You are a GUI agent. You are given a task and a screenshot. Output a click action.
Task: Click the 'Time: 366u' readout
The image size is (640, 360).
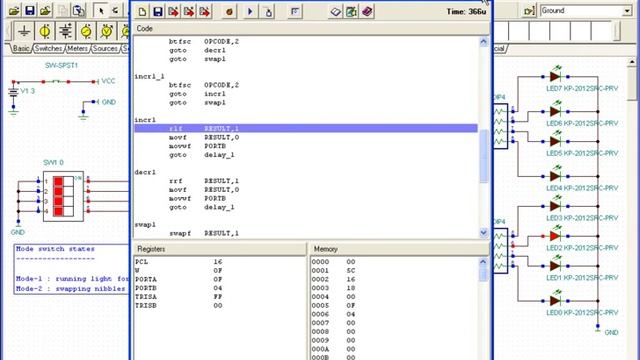[x=466, y=12]
